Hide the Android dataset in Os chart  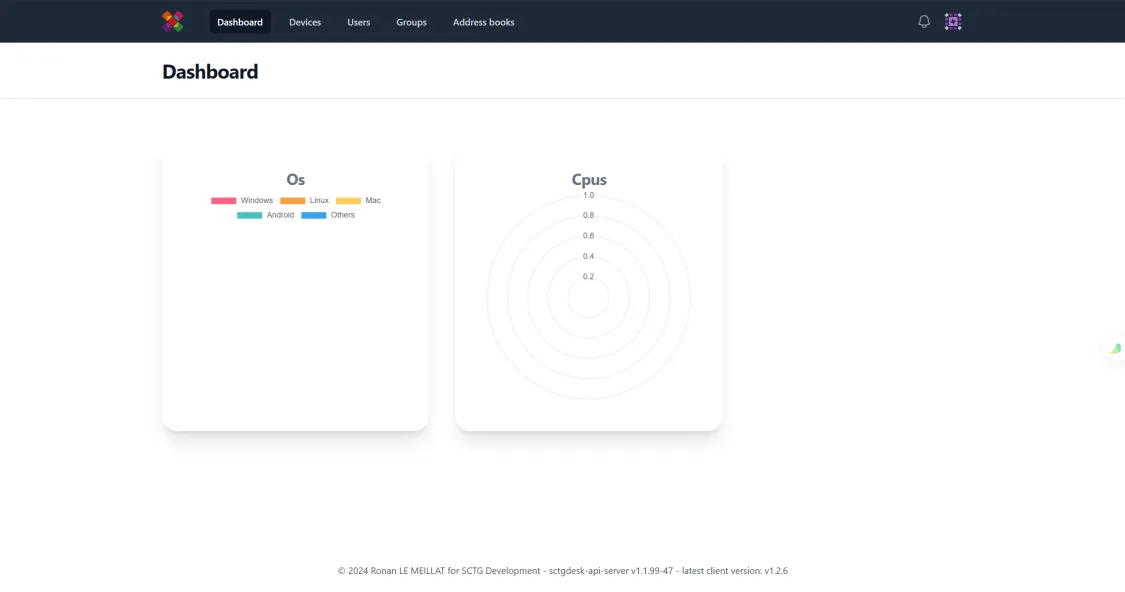[x=265, y=215]
